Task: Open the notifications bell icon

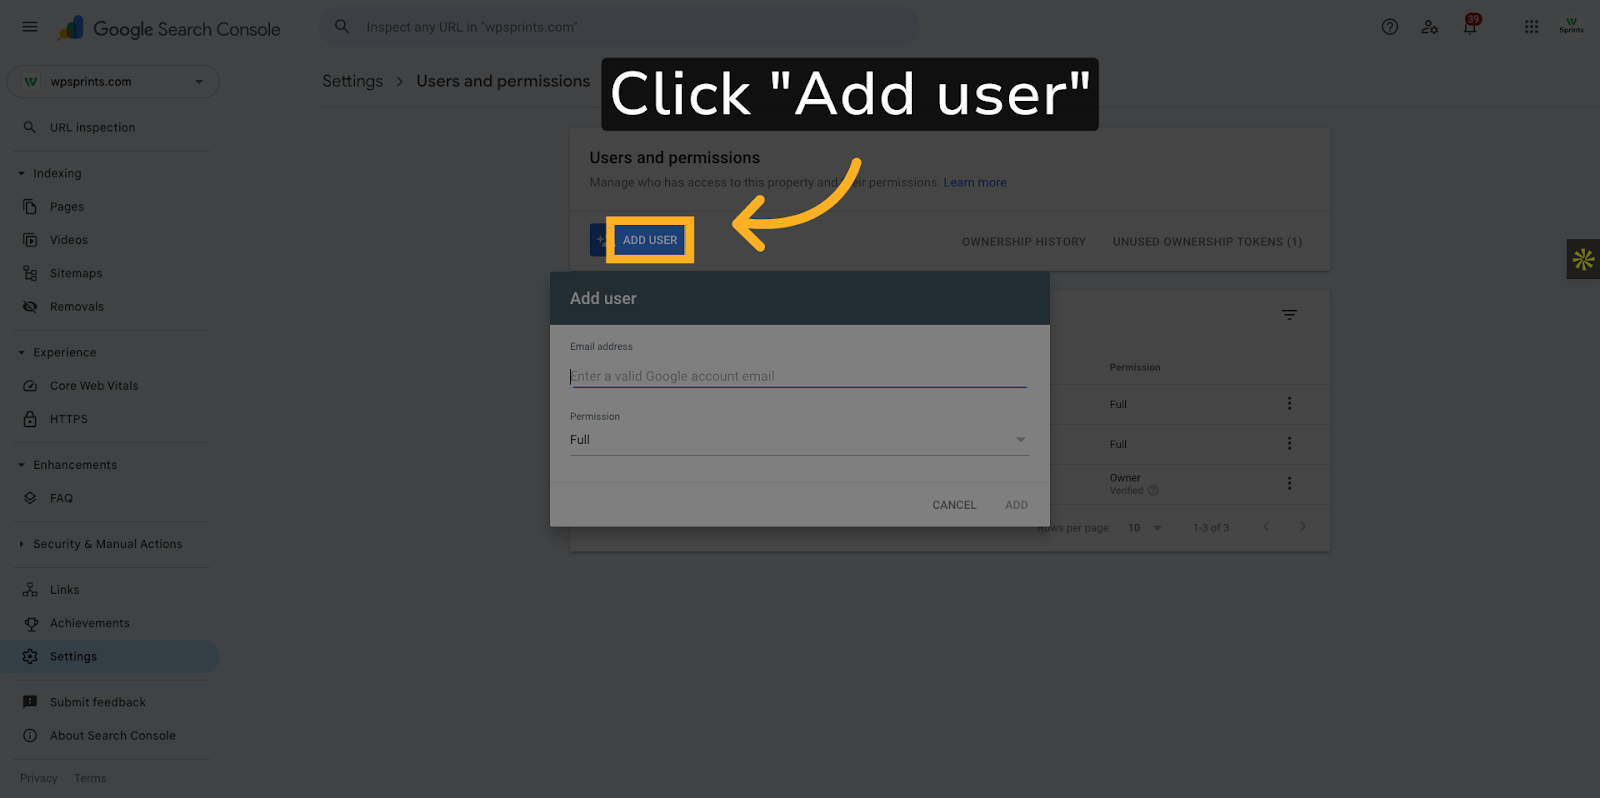Action: point(1470,27)
